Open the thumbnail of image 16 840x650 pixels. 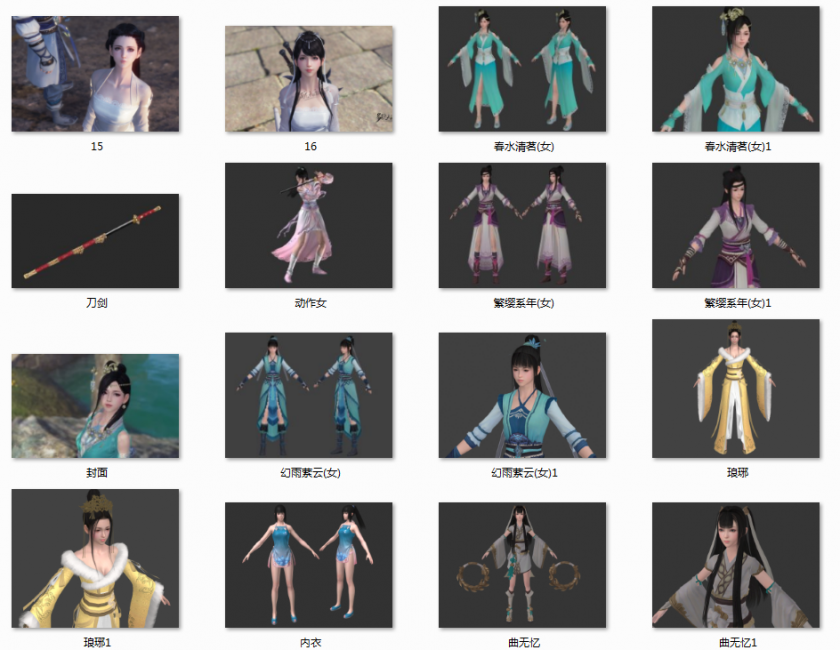[309, 79]
